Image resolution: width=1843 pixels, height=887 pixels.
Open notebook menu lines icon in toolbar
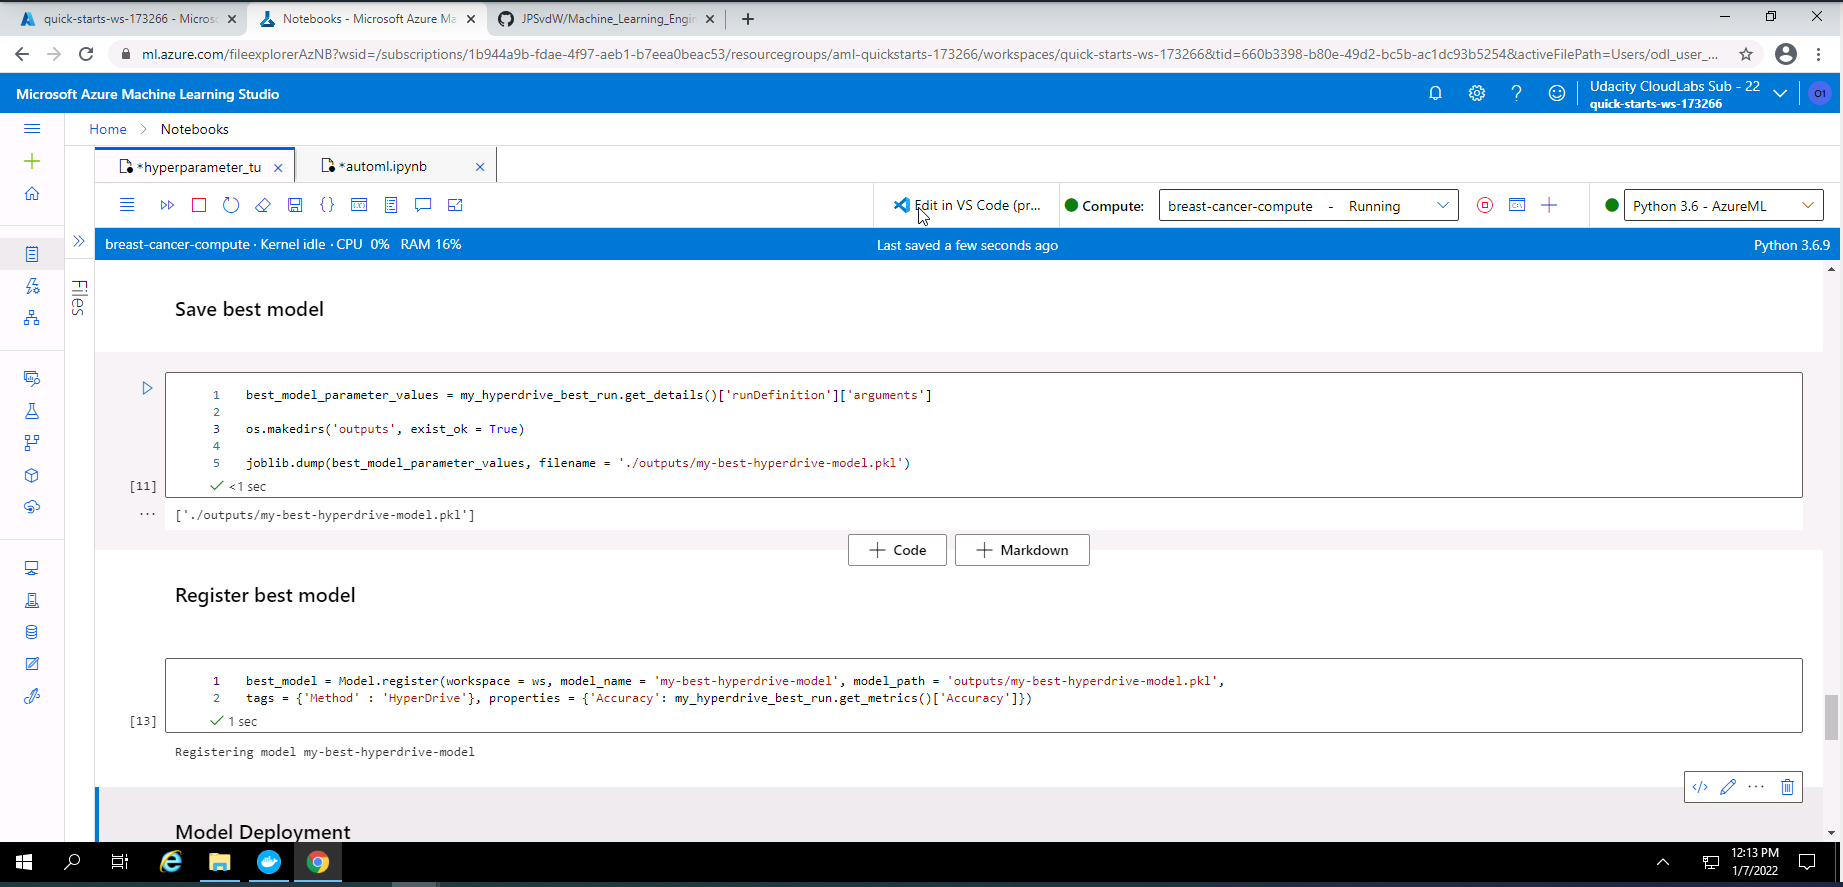pyautogui.click(x=127, y=205)
